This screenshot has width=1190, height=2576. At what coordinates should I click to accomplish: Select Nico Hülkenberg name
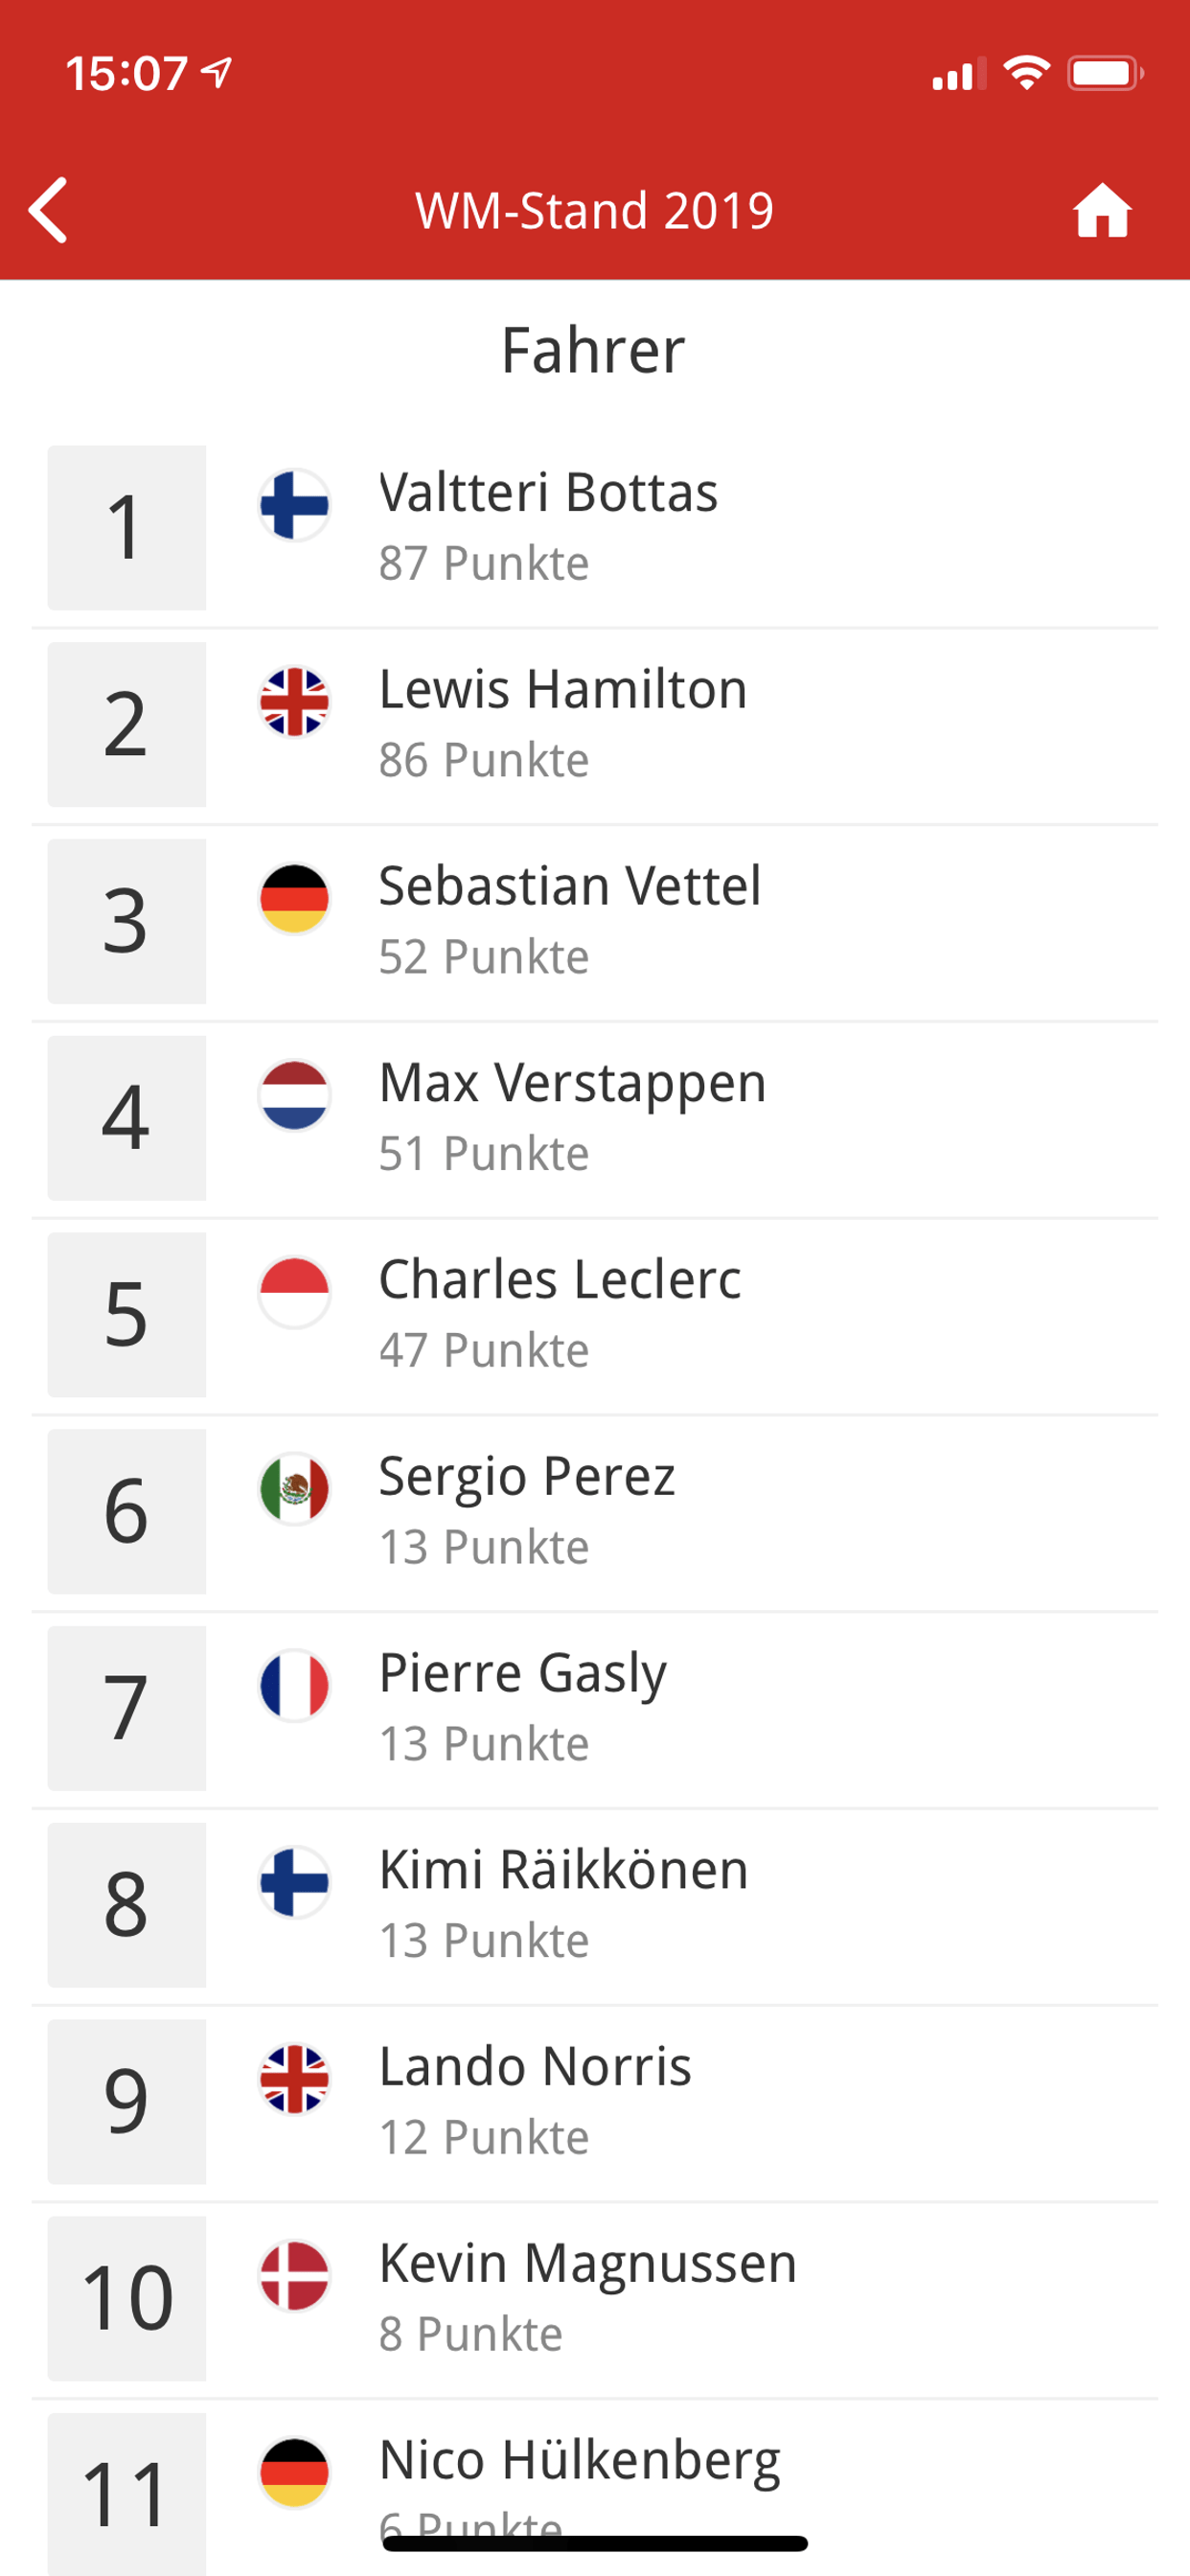click(579, 2460)
